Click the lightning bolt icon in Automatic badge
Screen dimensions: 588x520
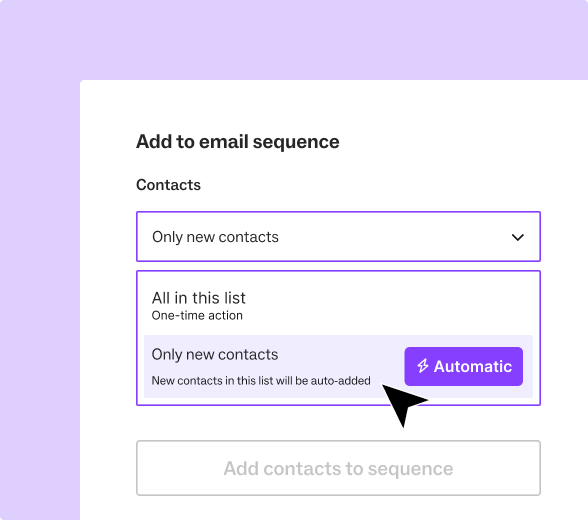423,366
